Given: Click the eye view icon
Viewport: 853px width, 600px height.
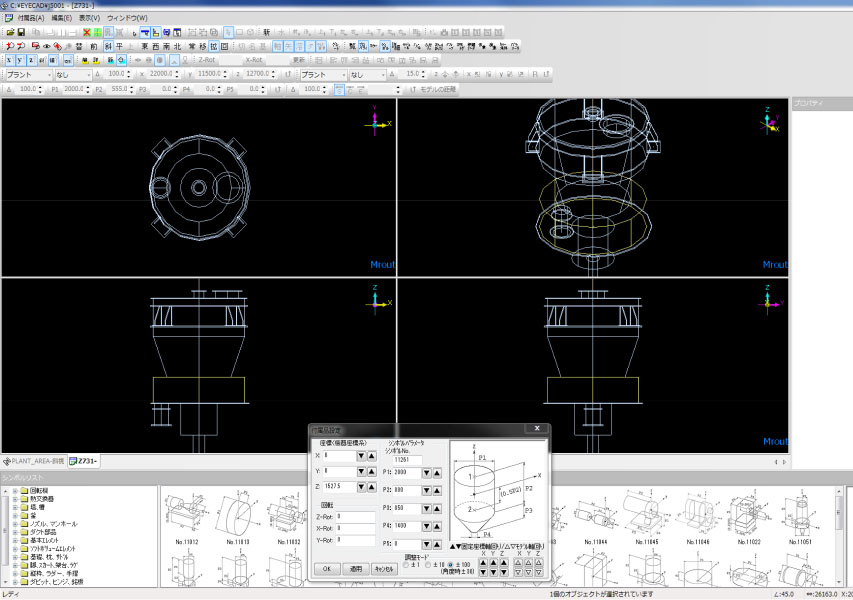Looking at the screenshot, I should pyautogui.click(x=47, y=46).
